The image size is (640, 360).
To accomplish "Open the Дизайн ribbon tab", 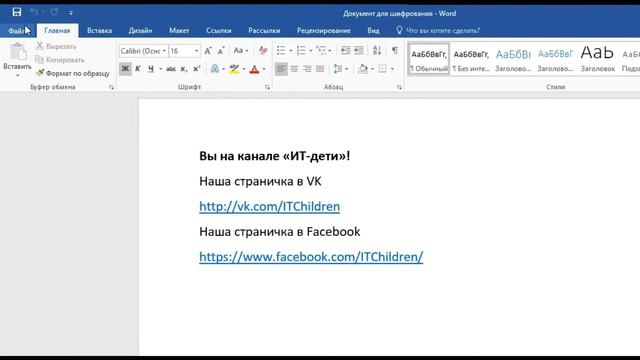I will (140, 31).
